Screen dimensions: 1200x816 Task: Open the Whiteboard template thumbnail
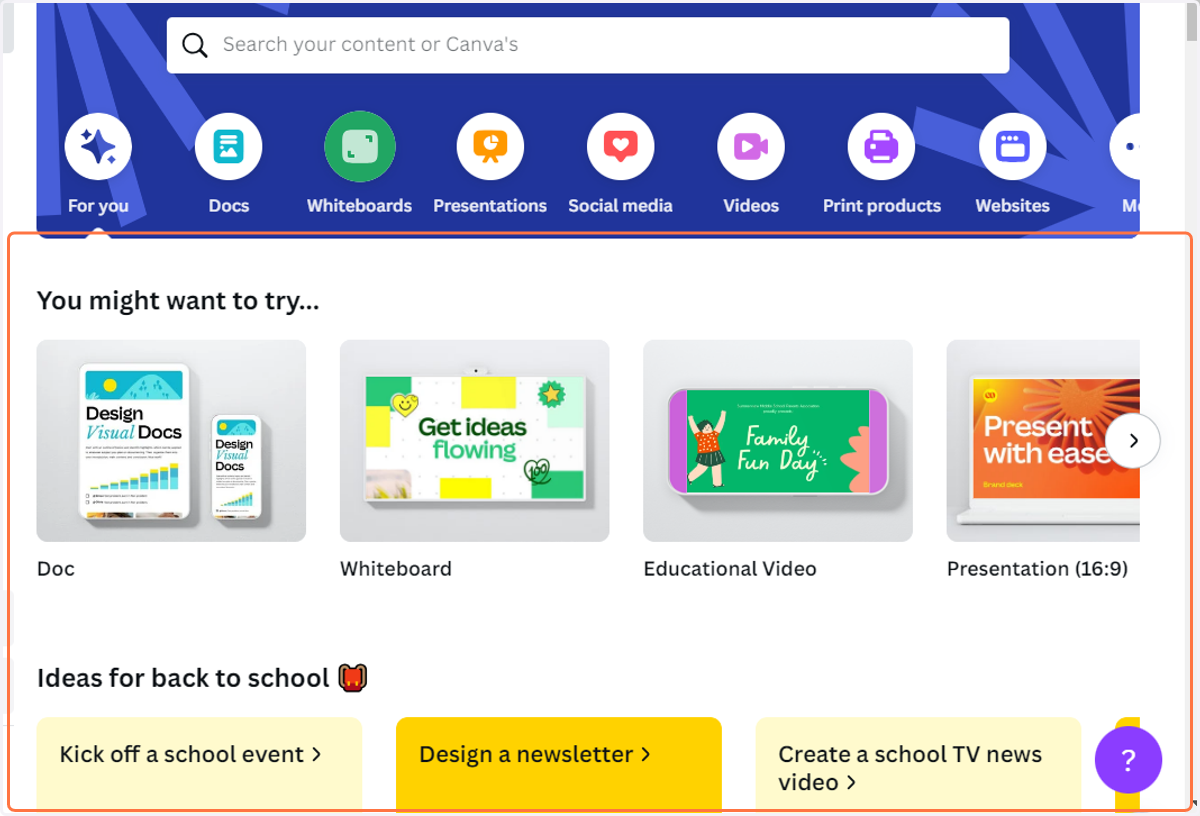(x=474, y=441)
